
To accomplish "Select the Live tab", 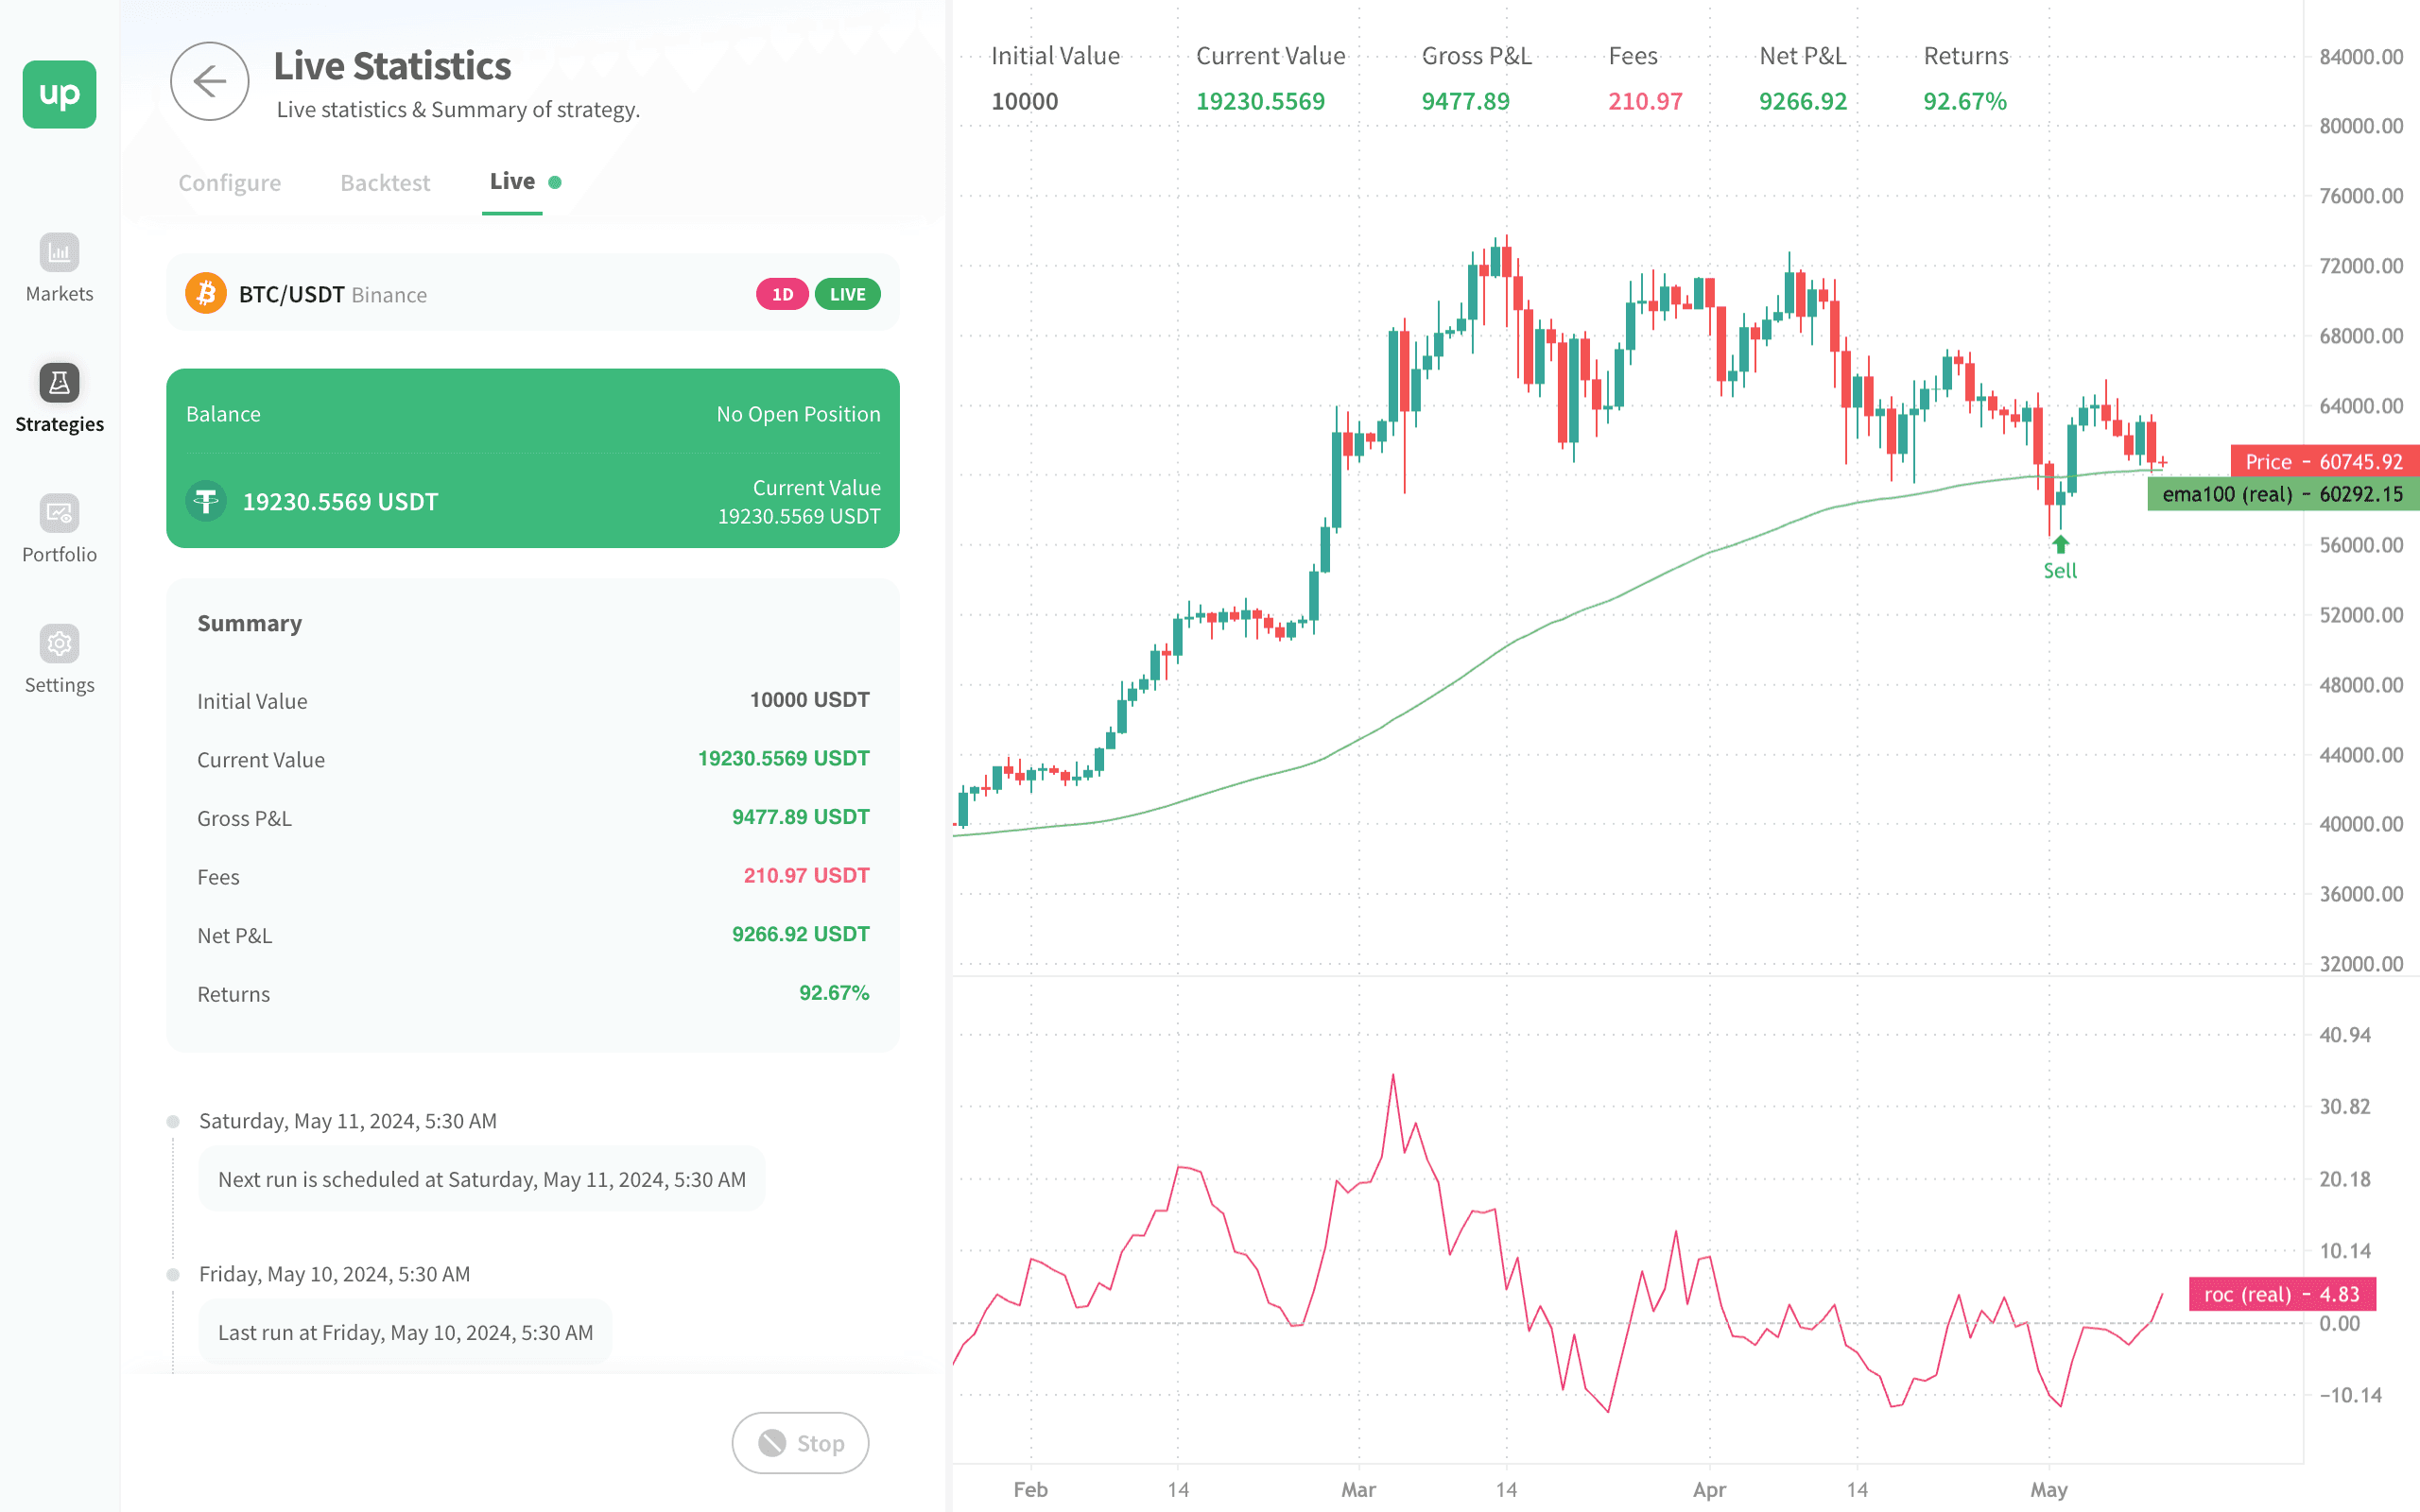I will click(x=512, y=182).
